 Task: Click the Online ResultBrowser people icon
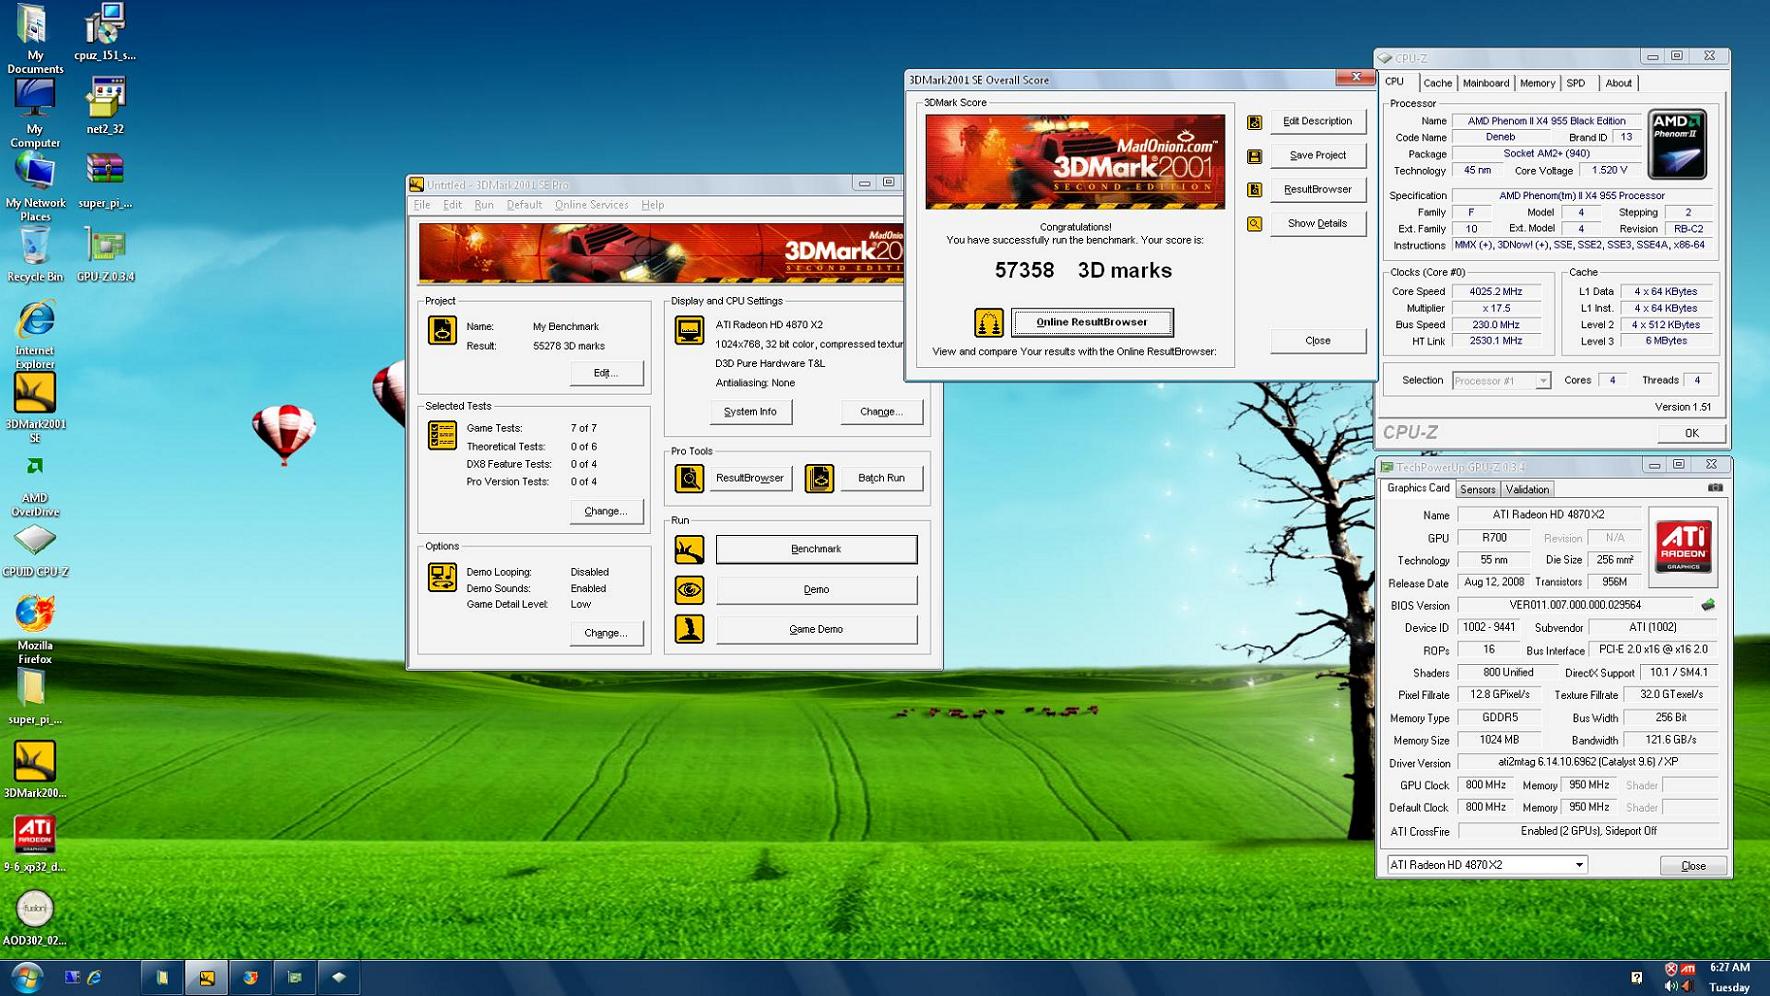[x=988, y=322]
